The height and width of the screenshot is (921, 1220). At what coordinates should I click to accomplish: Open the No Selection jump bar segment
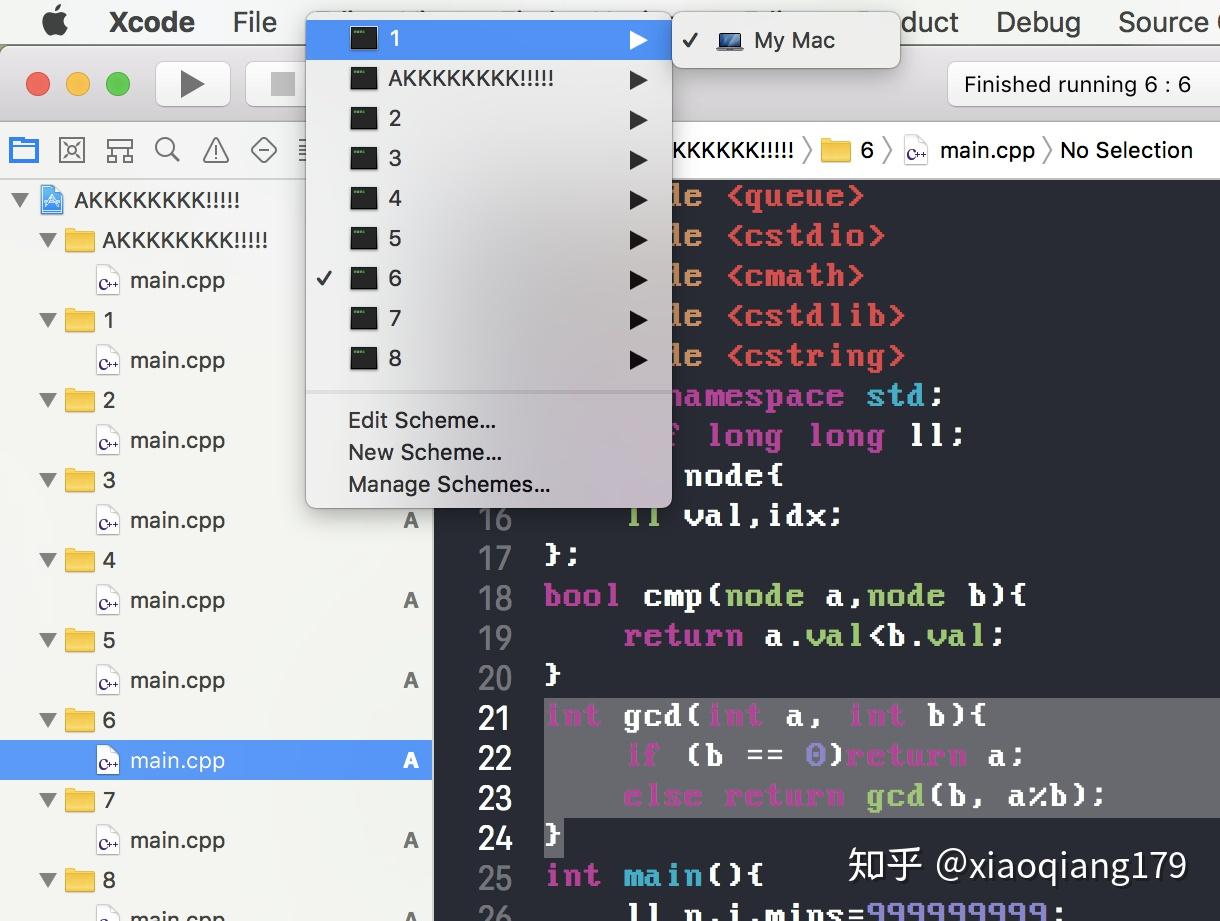coord(1126,150)
